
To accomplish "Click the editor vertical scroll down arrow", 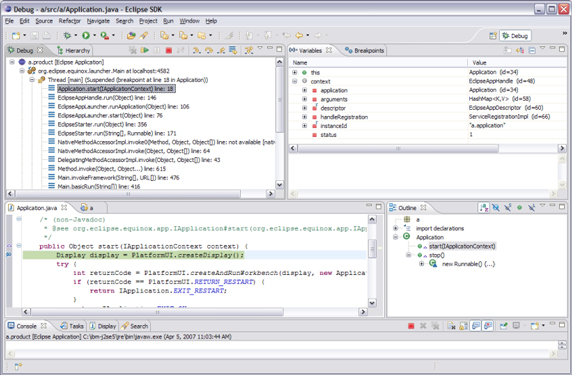I will 372,303.
